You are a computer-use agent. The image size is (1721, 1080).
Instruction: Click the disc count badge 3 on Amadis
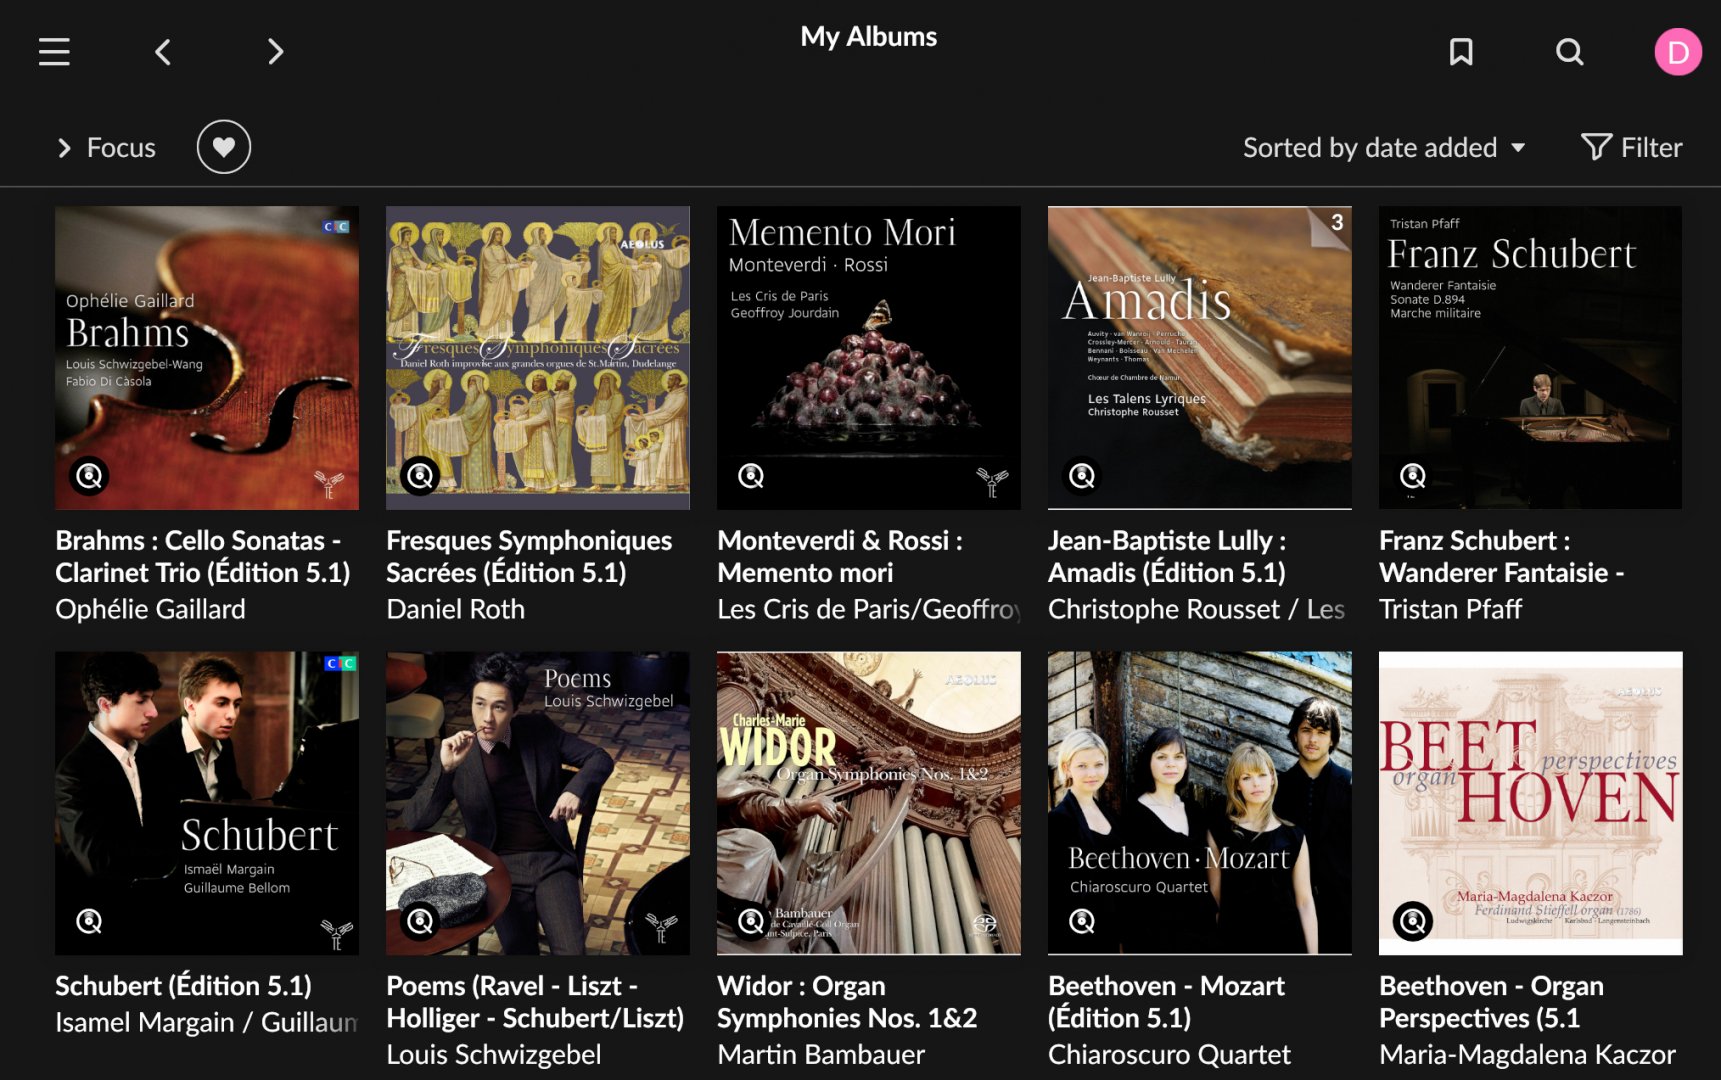click(x=1335, y=223)
